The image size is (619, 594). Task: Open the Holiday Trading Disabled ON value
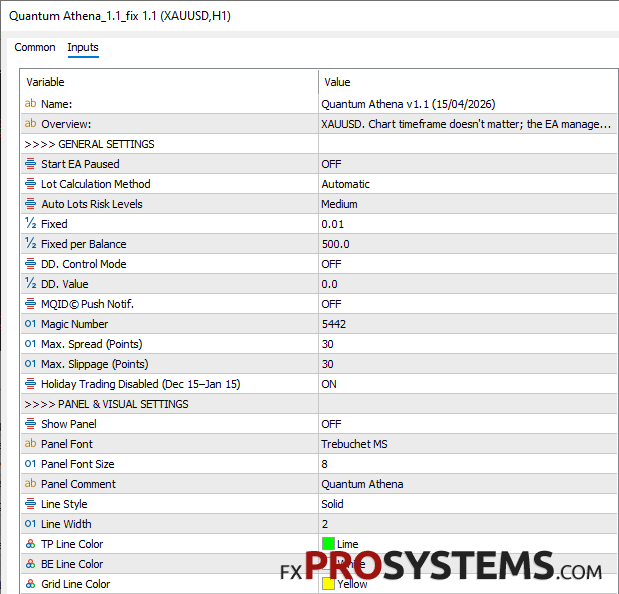point(468,384)
